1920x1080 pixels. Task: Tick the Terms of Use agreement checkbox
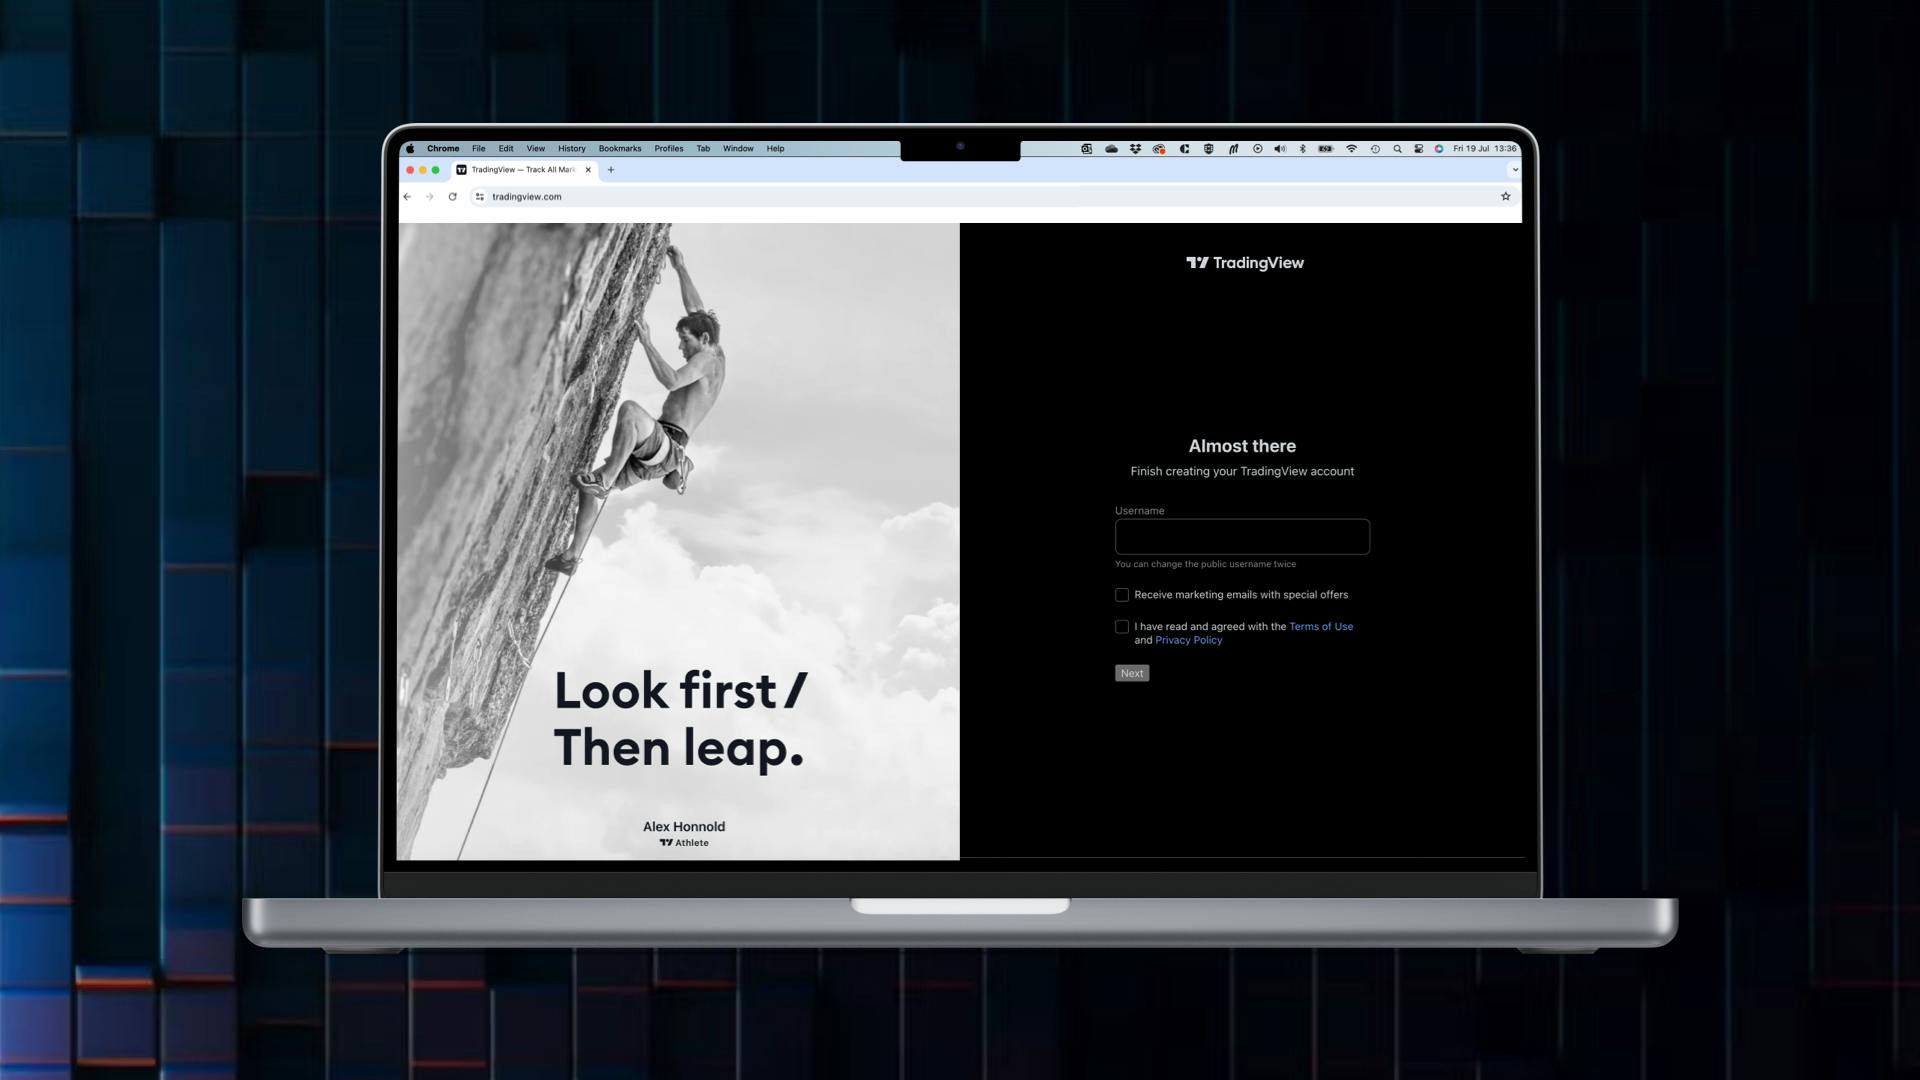1122,627
